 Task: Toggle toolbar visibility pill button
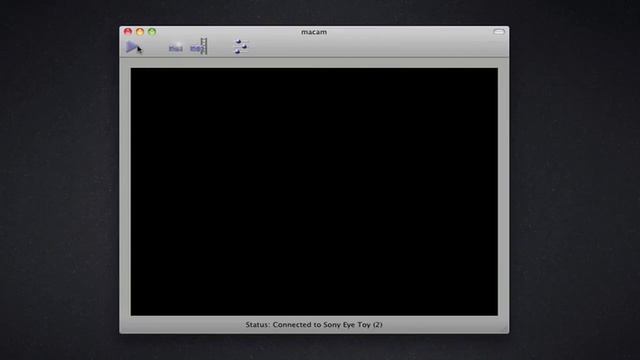[x=499, y=32]
